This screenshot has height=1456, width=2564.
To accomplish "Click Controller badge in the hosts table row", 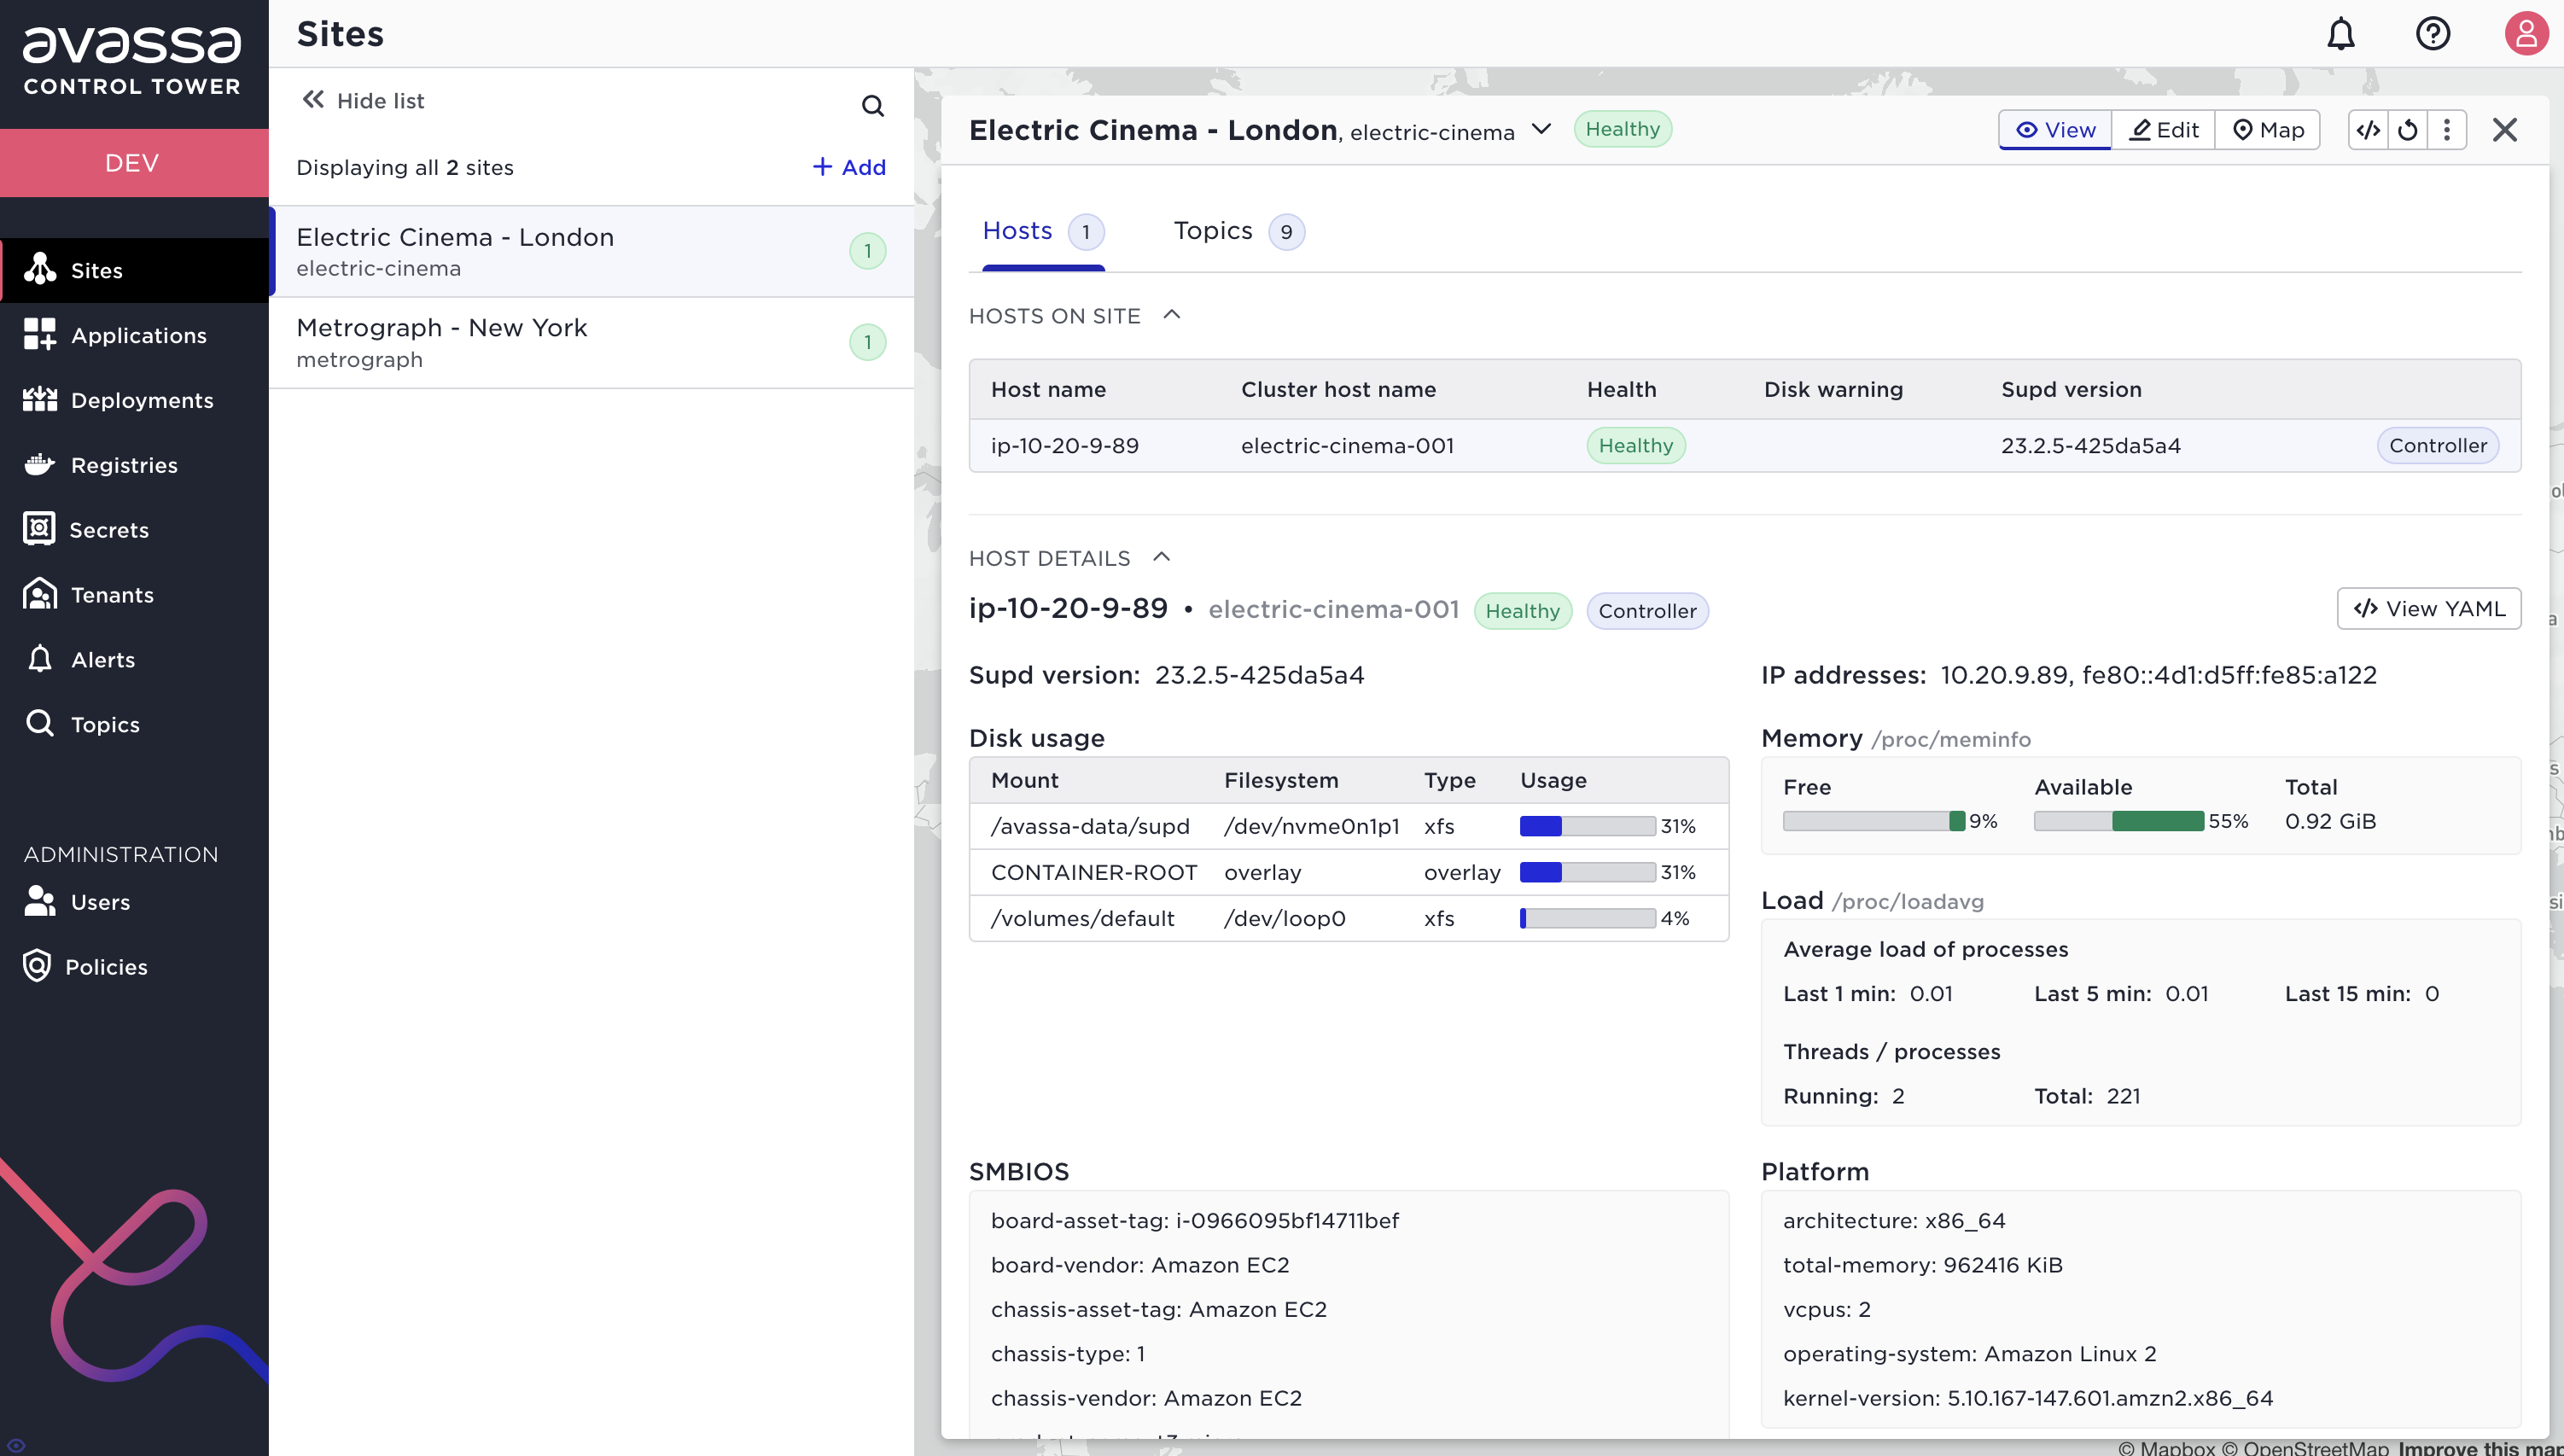I will (2437, 445).
